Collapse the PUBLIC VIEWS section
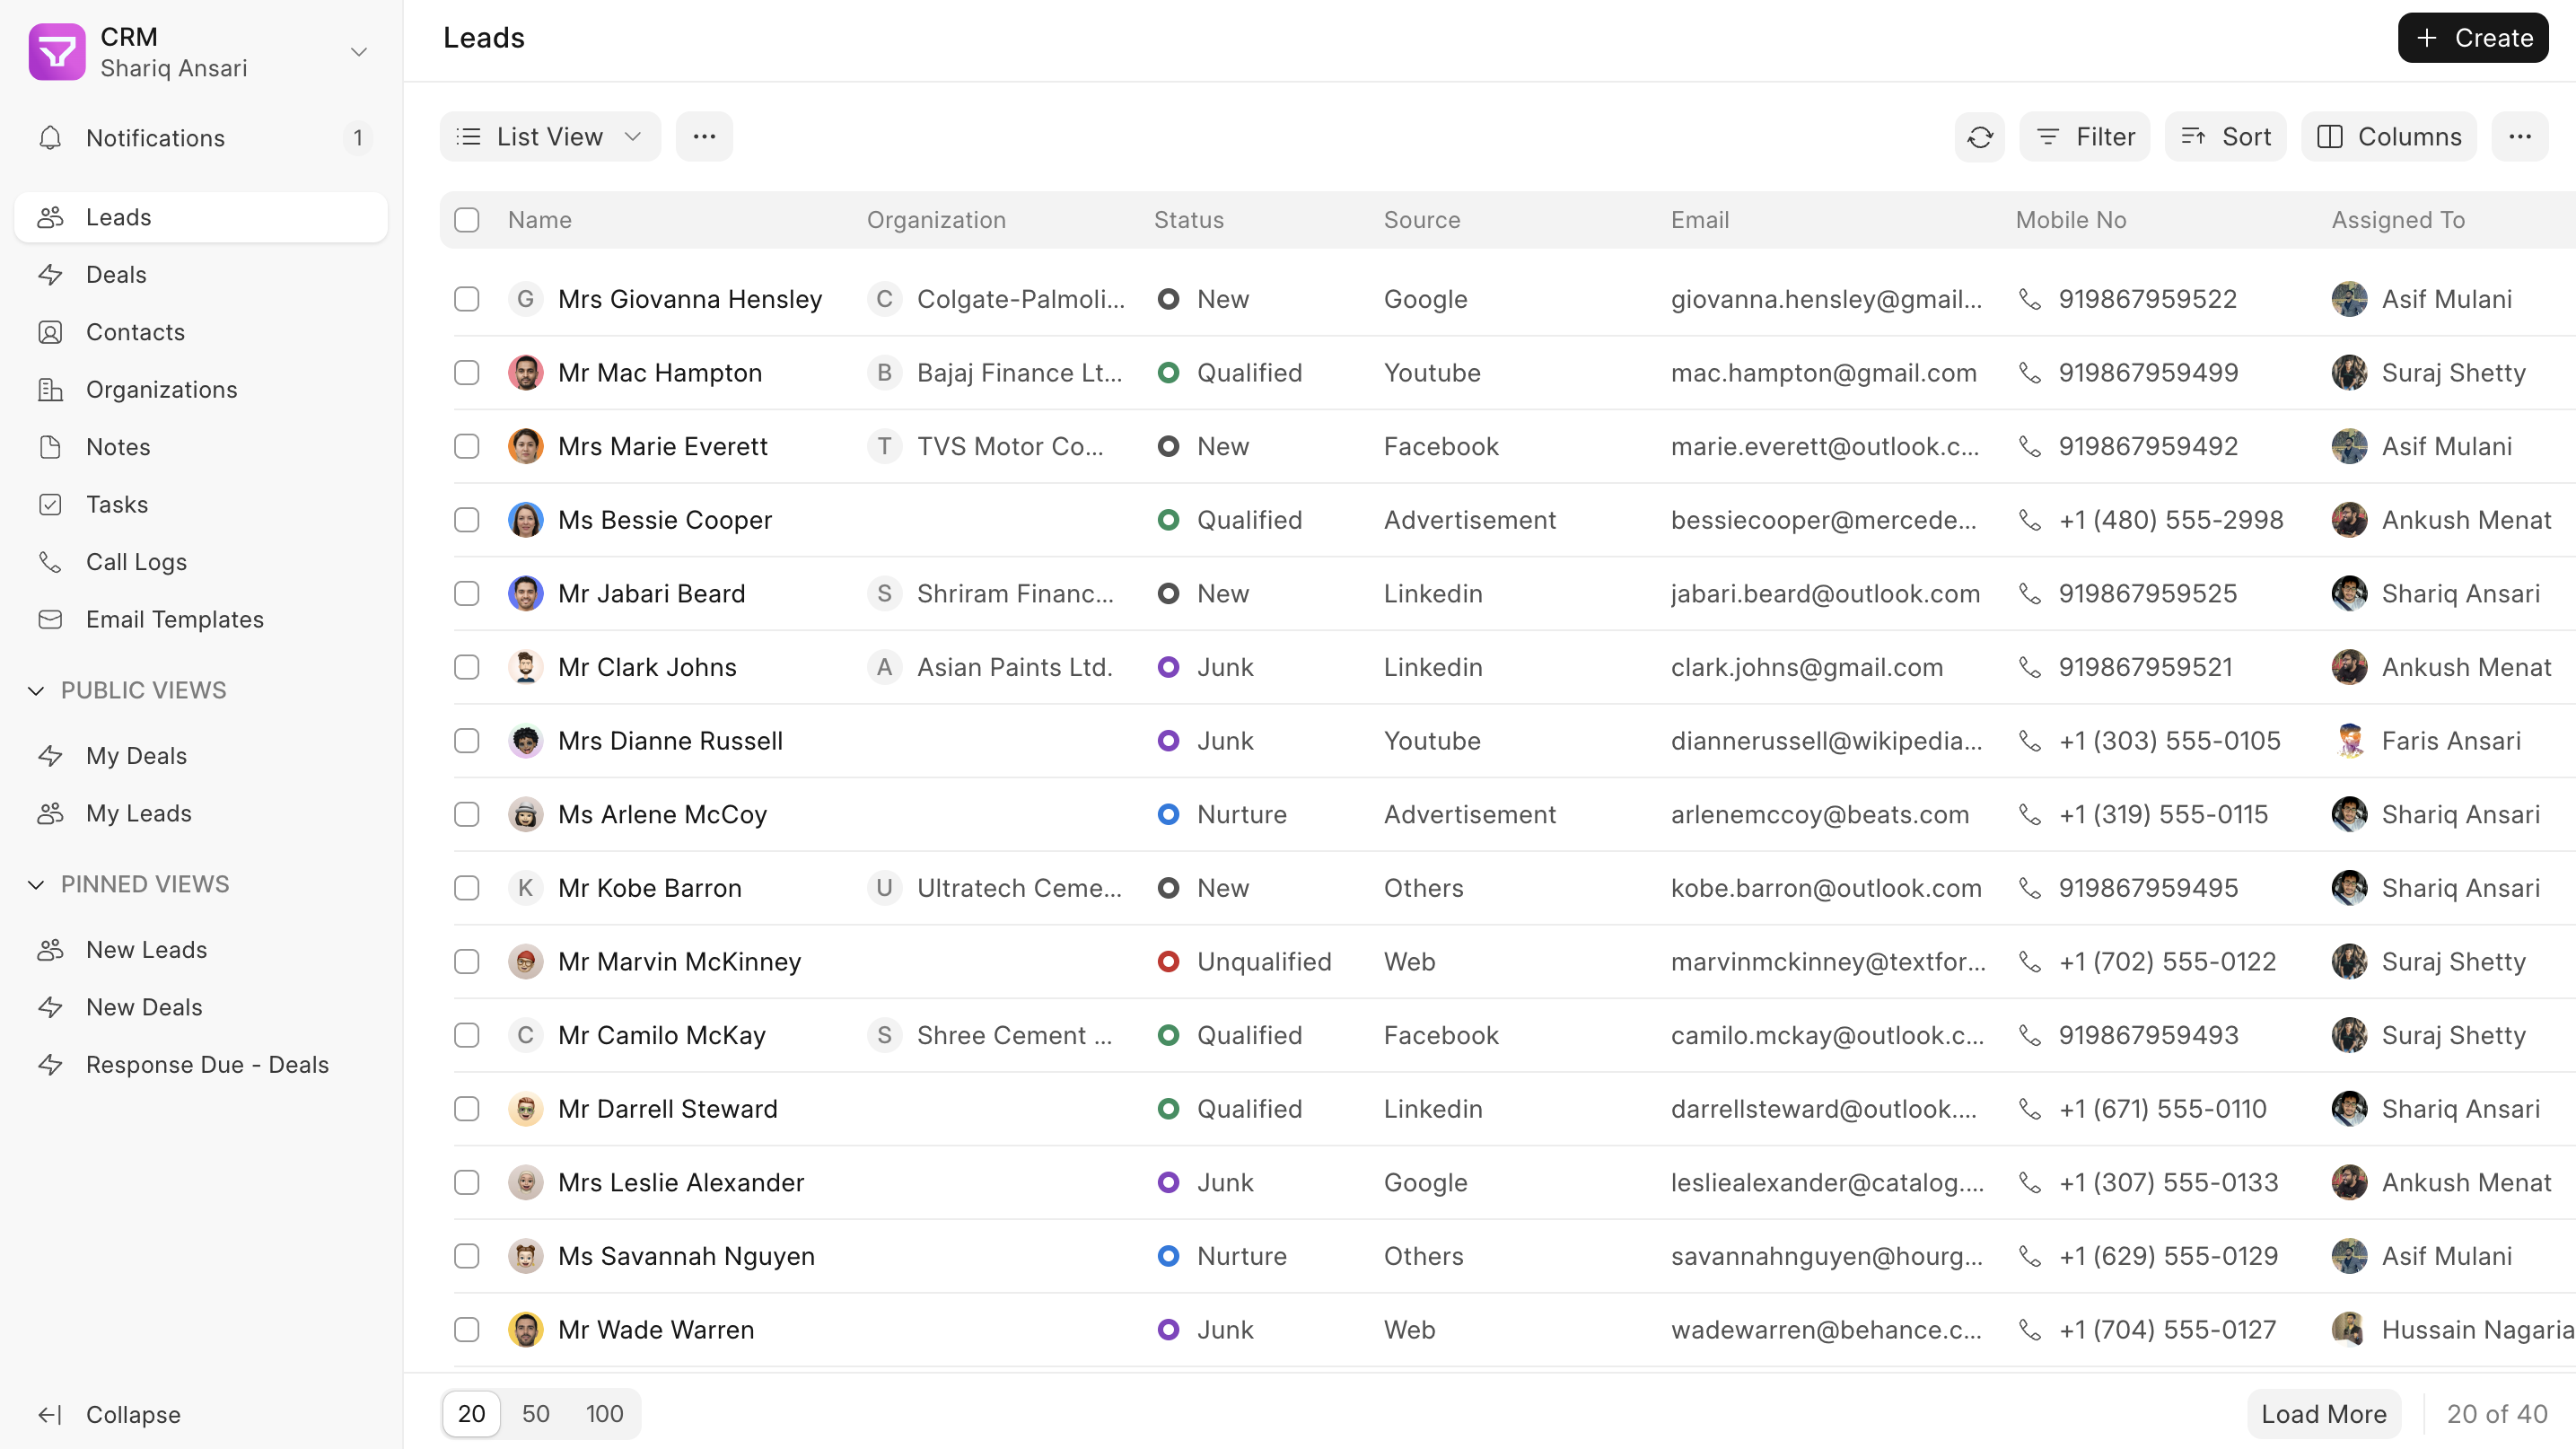The width and height of the screenshot is (2576, 1449). pos(36,690)
